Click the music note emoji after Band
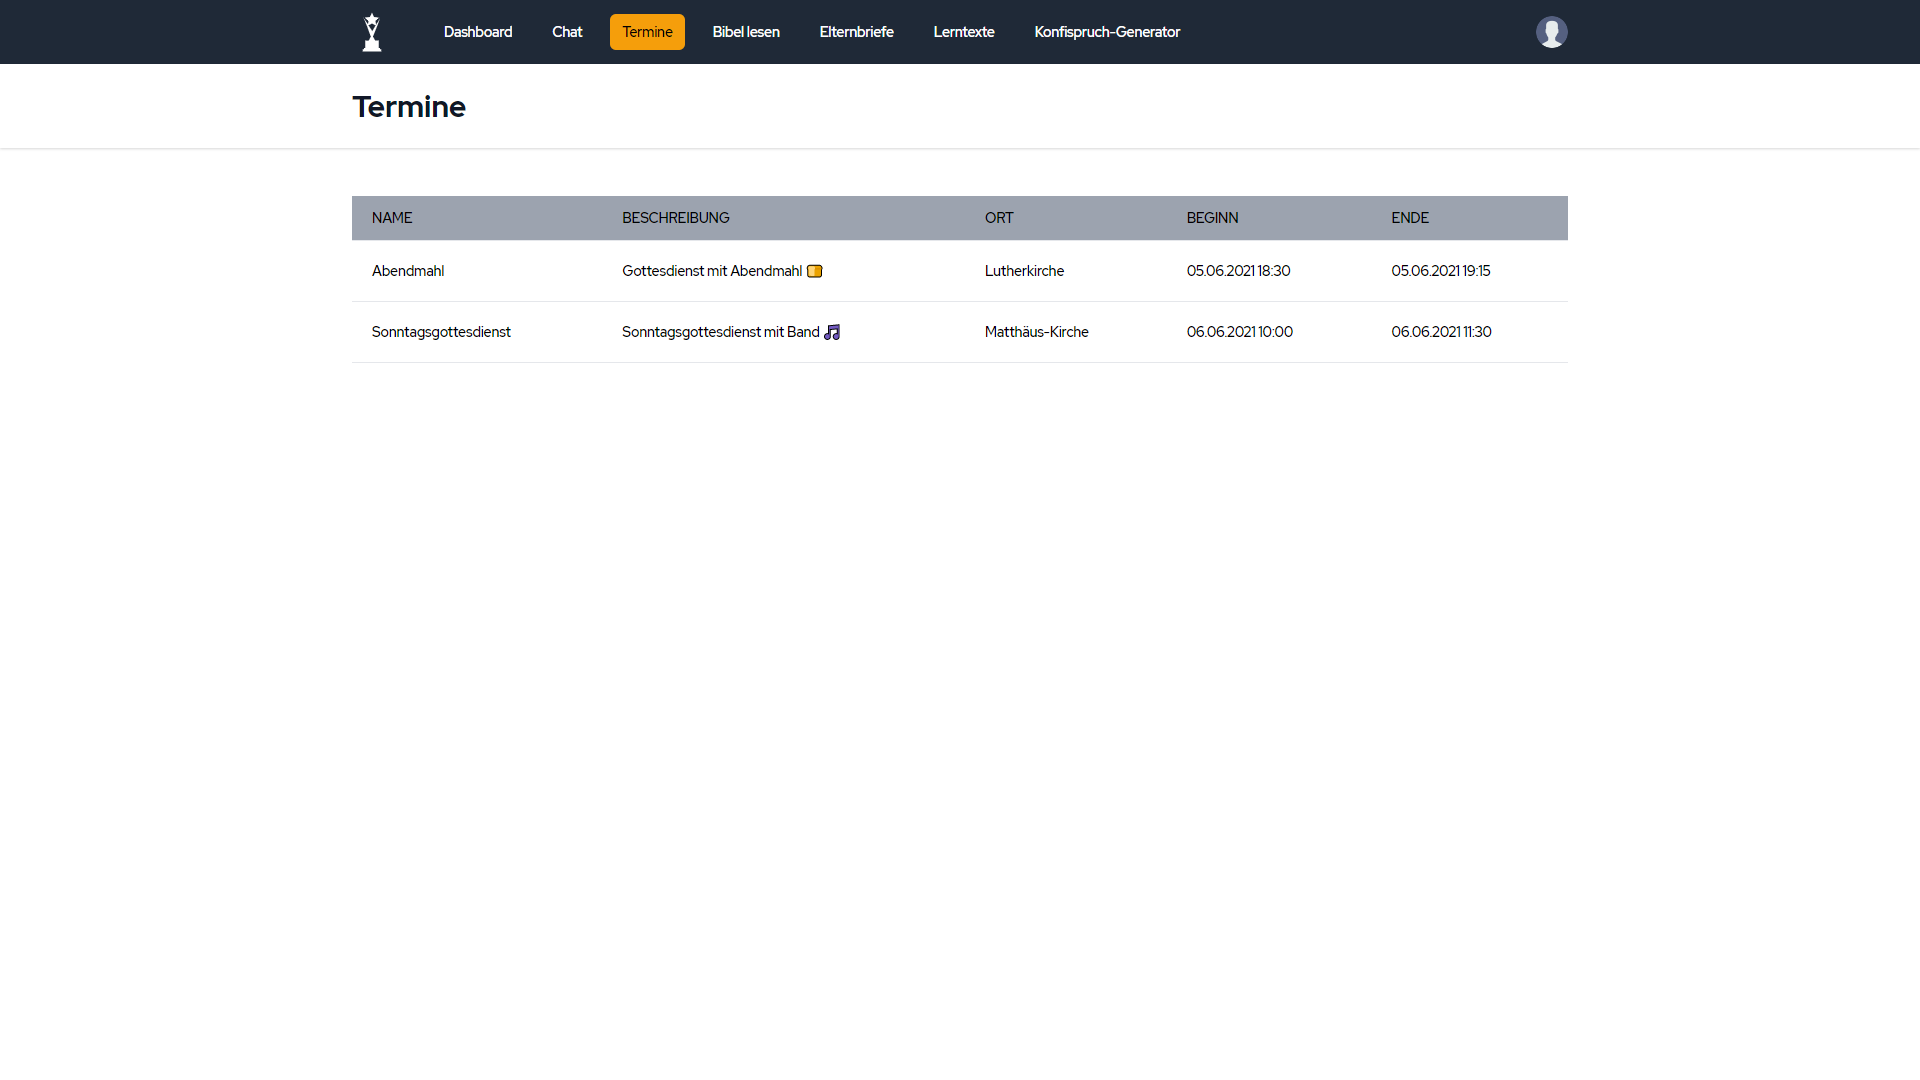Screen dimensions: 1920x1080 pos(832,332)
